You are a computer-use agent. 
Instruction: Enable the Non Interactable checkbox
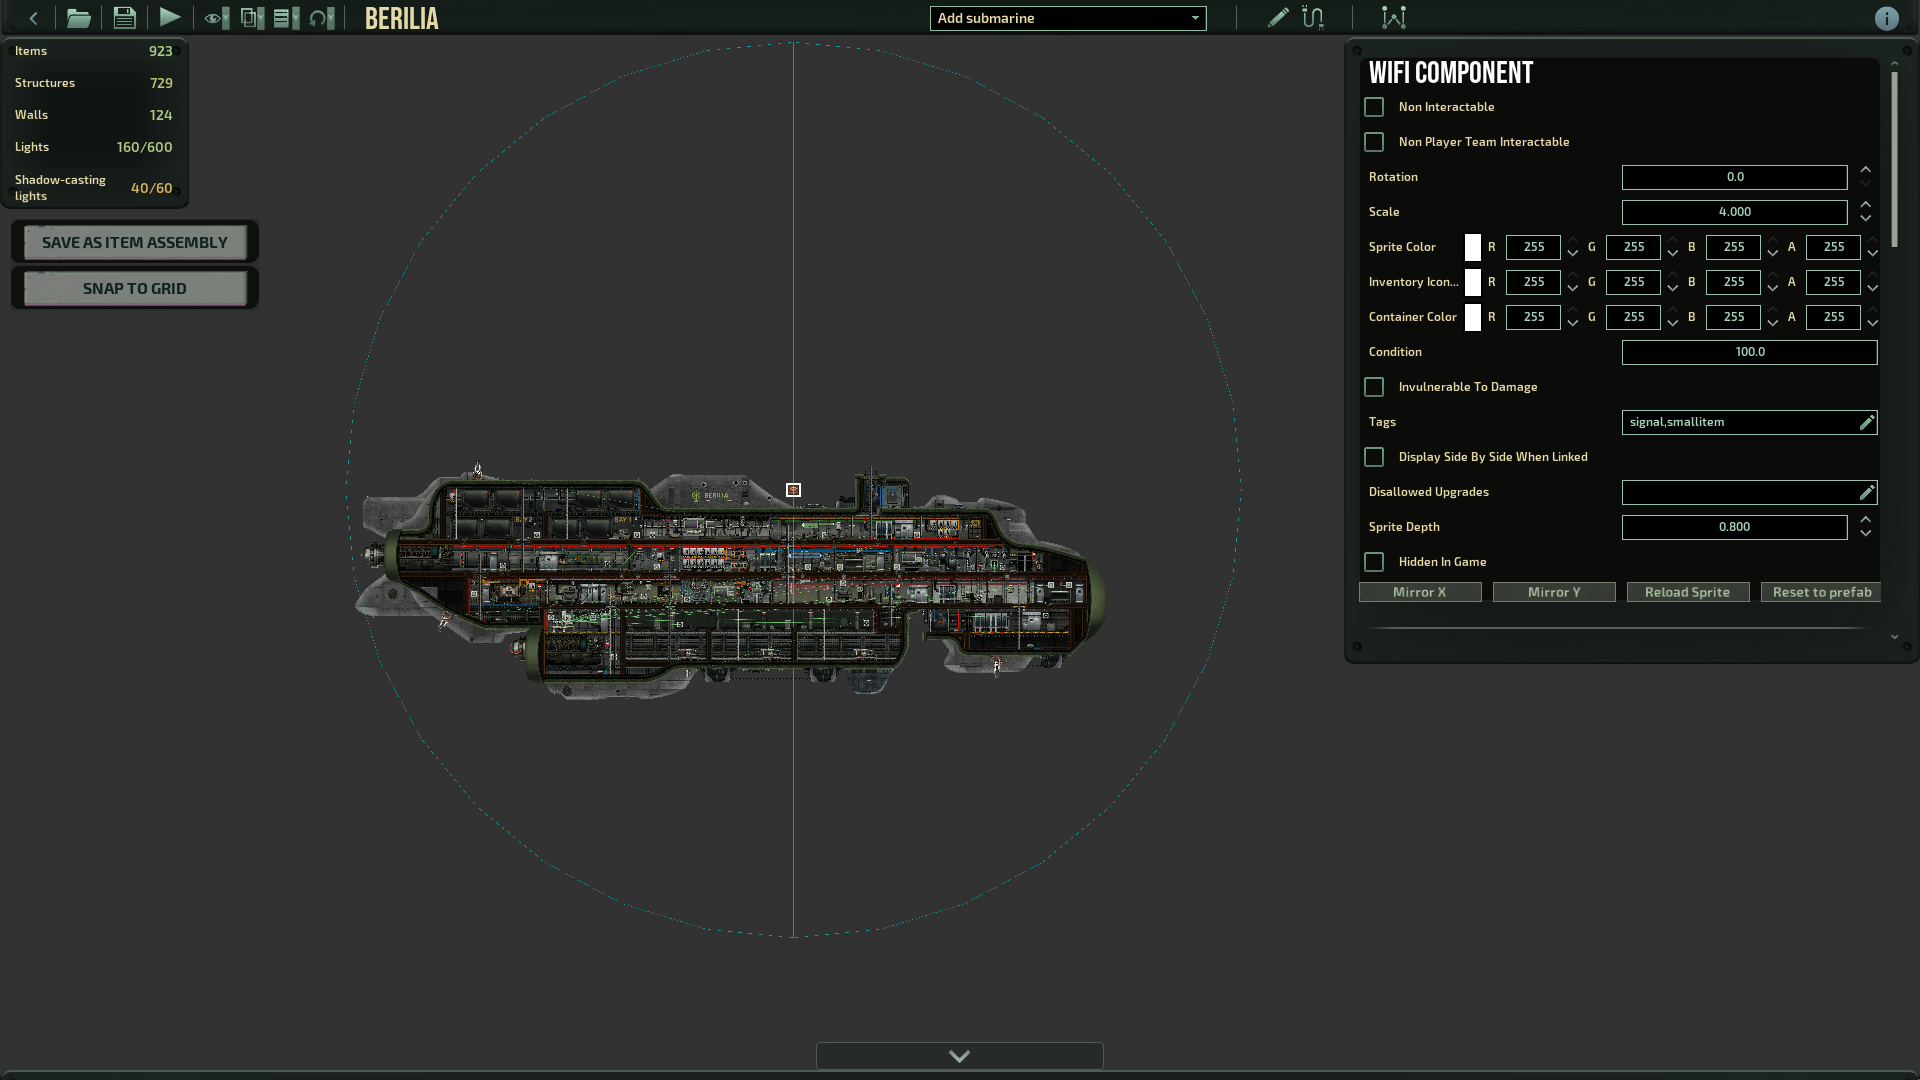coord(1374,107)
